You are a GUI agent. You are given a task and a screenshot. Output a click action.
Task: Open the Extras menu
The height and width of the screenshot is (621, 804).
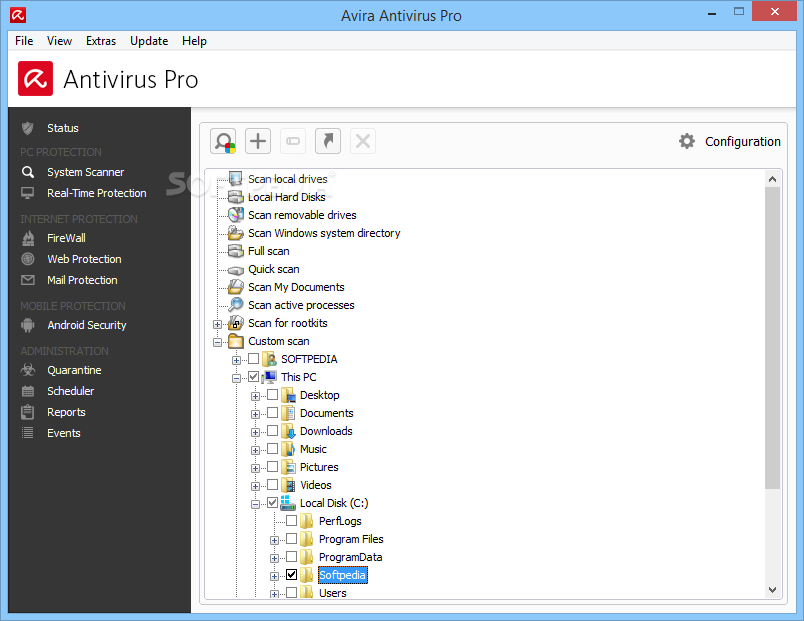101,41
